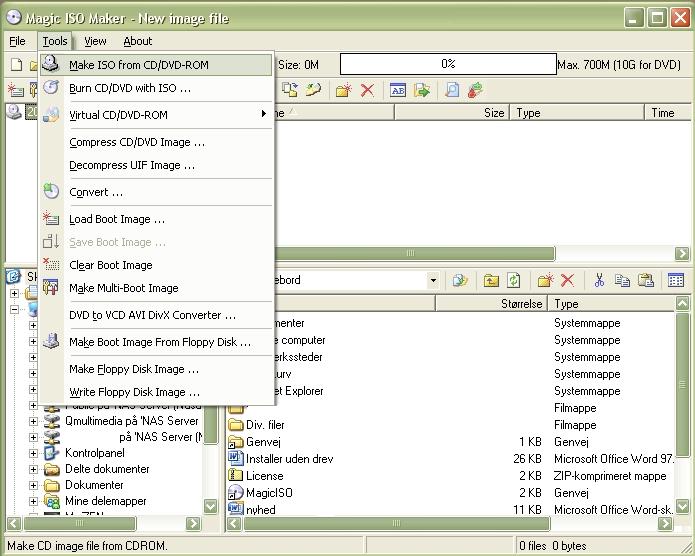Click the magnifier search icon in the image toolbar

[452, 90]
